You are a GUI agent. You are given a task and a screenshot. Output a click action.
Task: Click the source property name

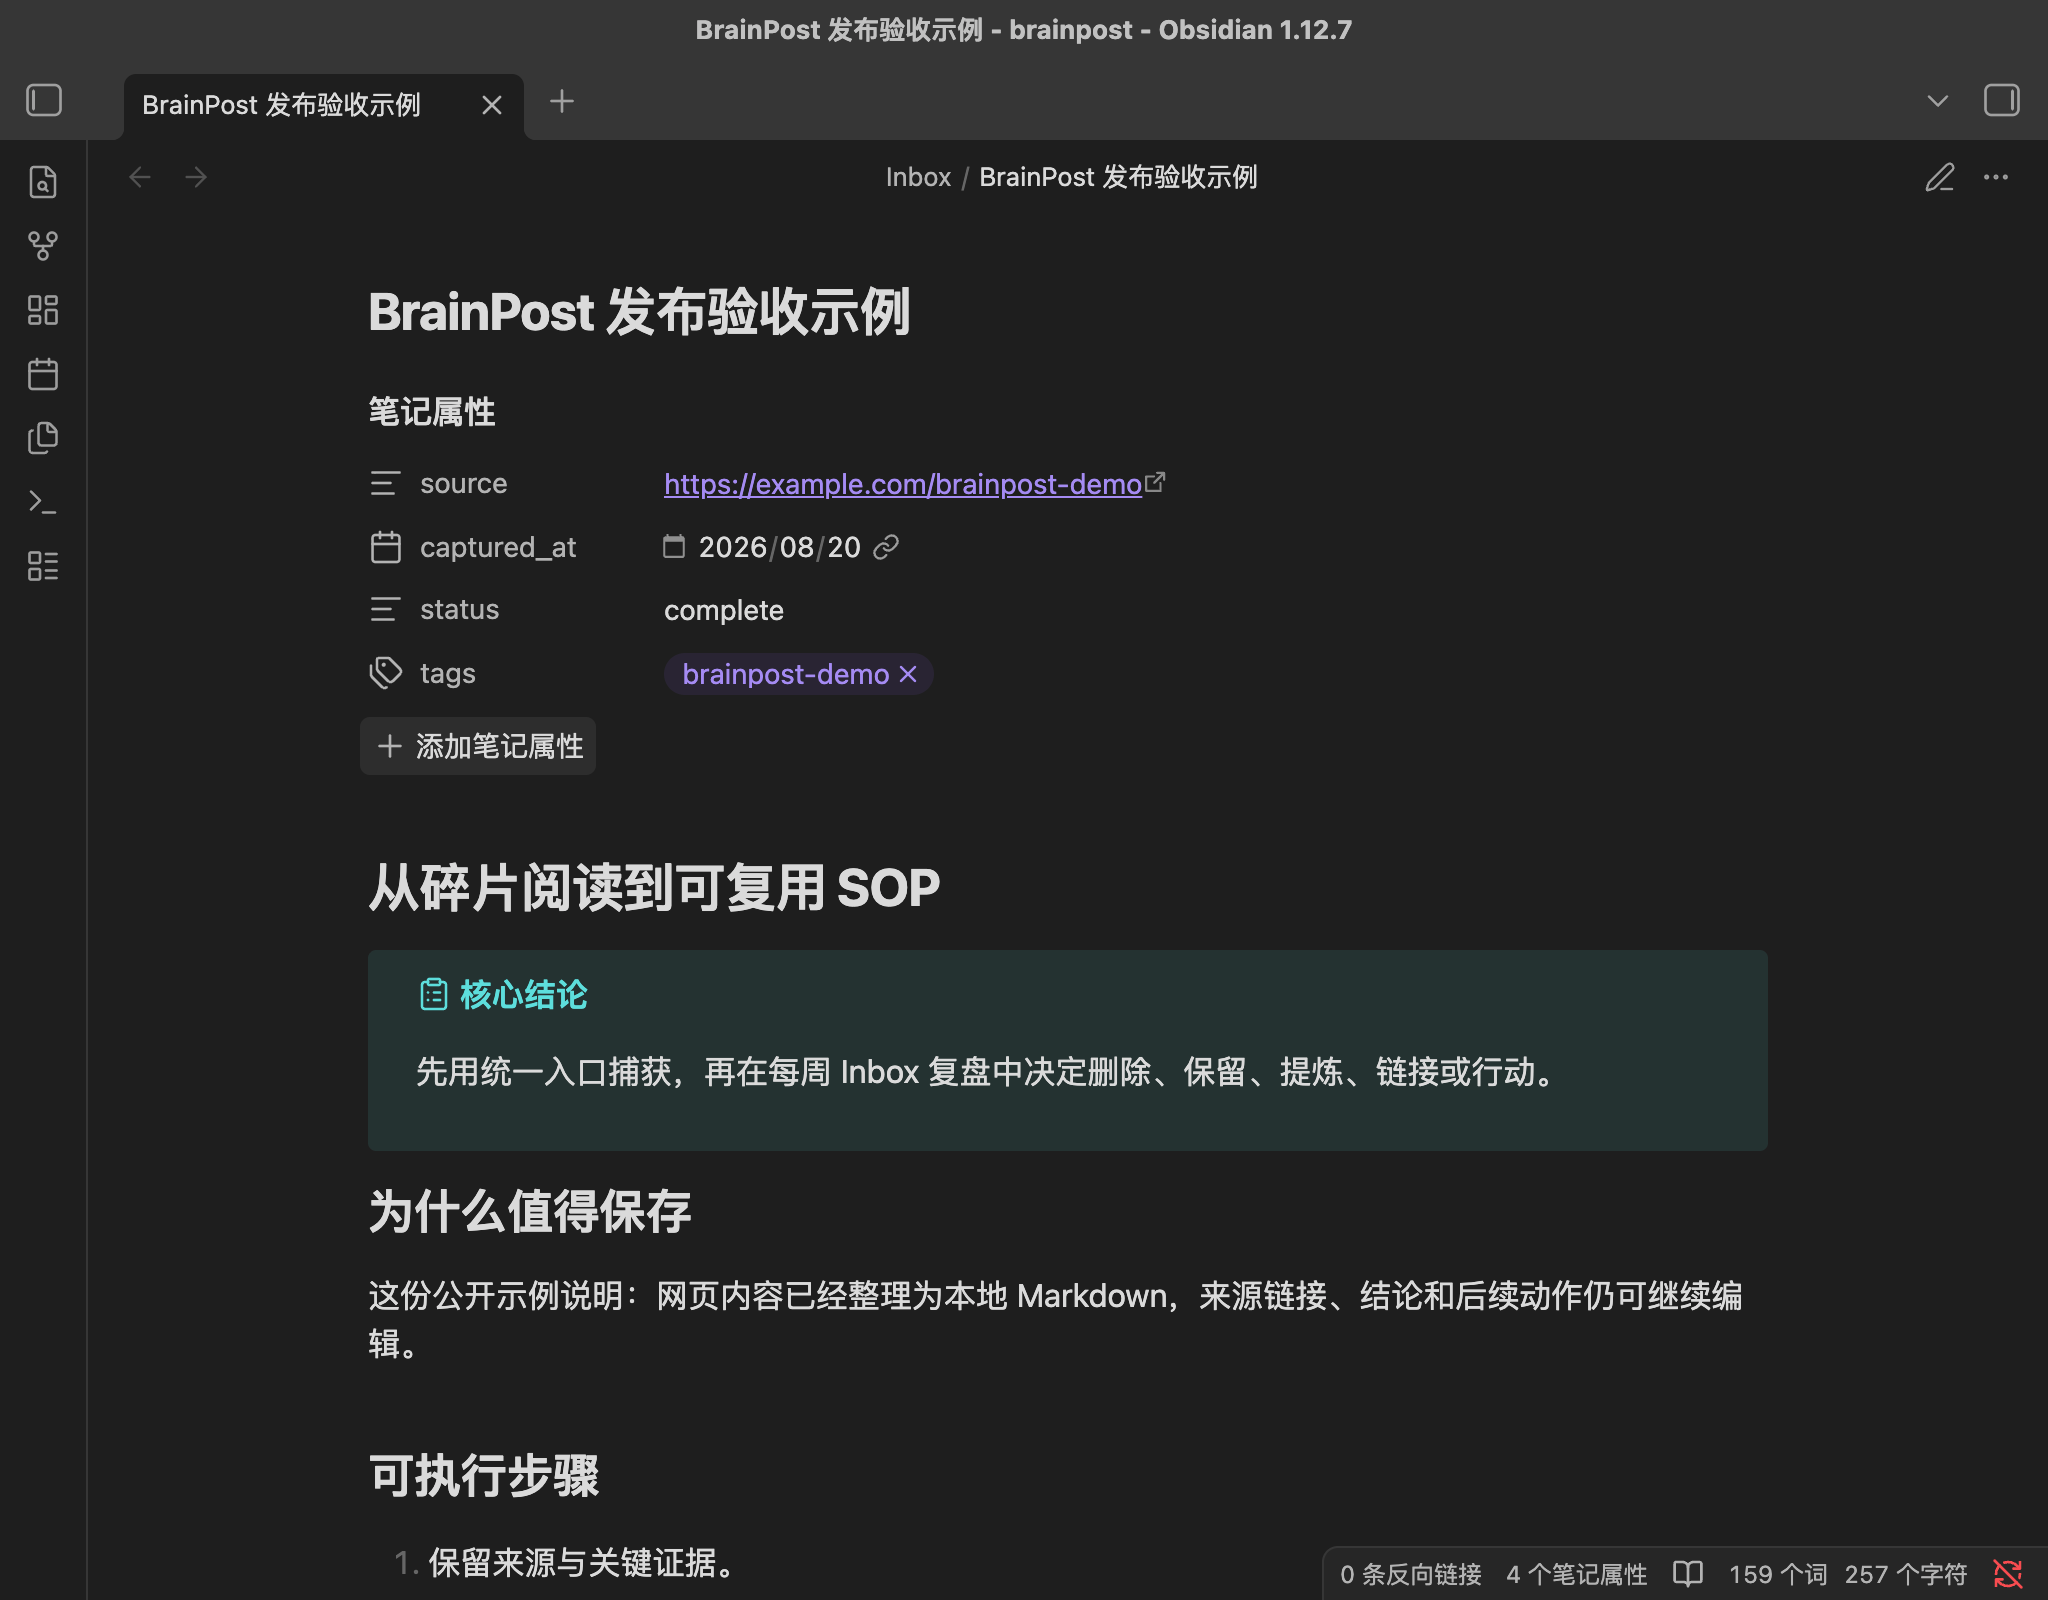[x=464, y=484]
